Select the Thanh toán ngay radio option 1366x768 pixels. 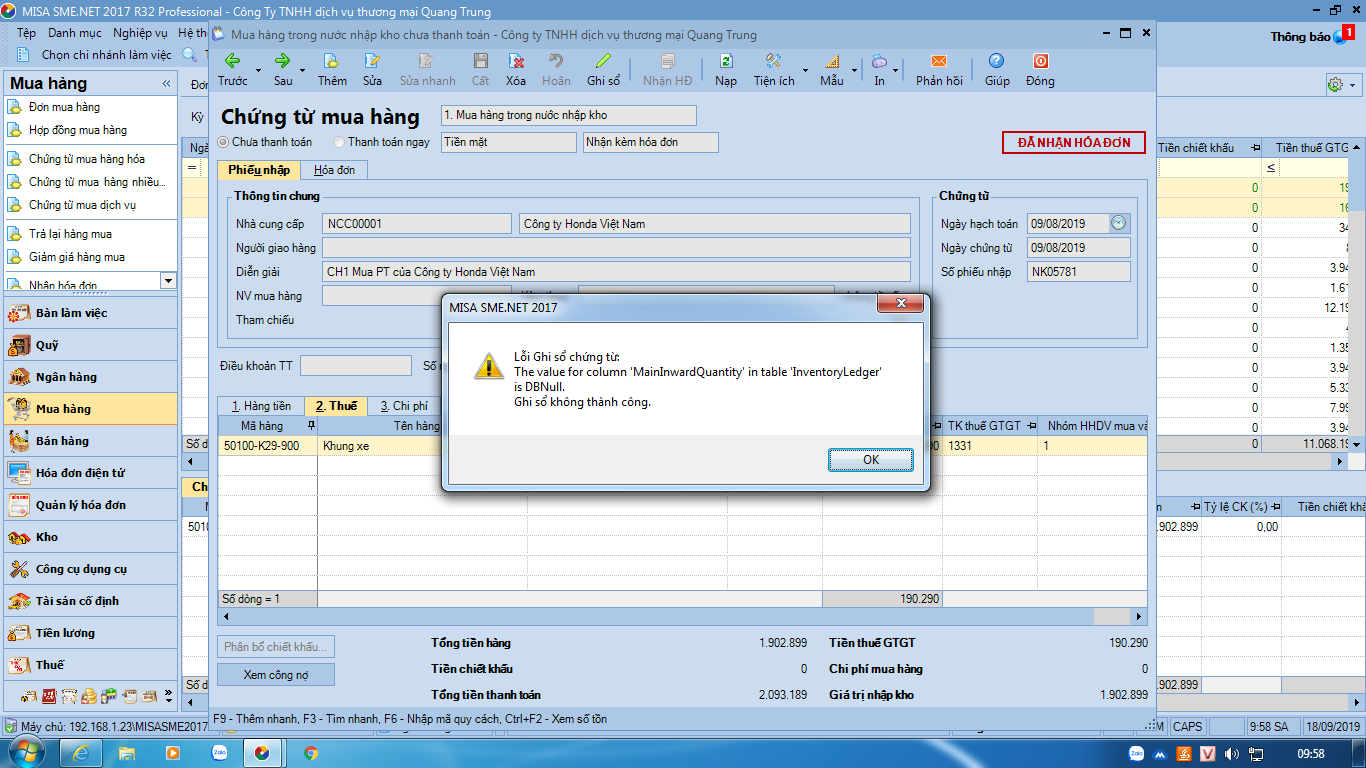click(381, 142)
